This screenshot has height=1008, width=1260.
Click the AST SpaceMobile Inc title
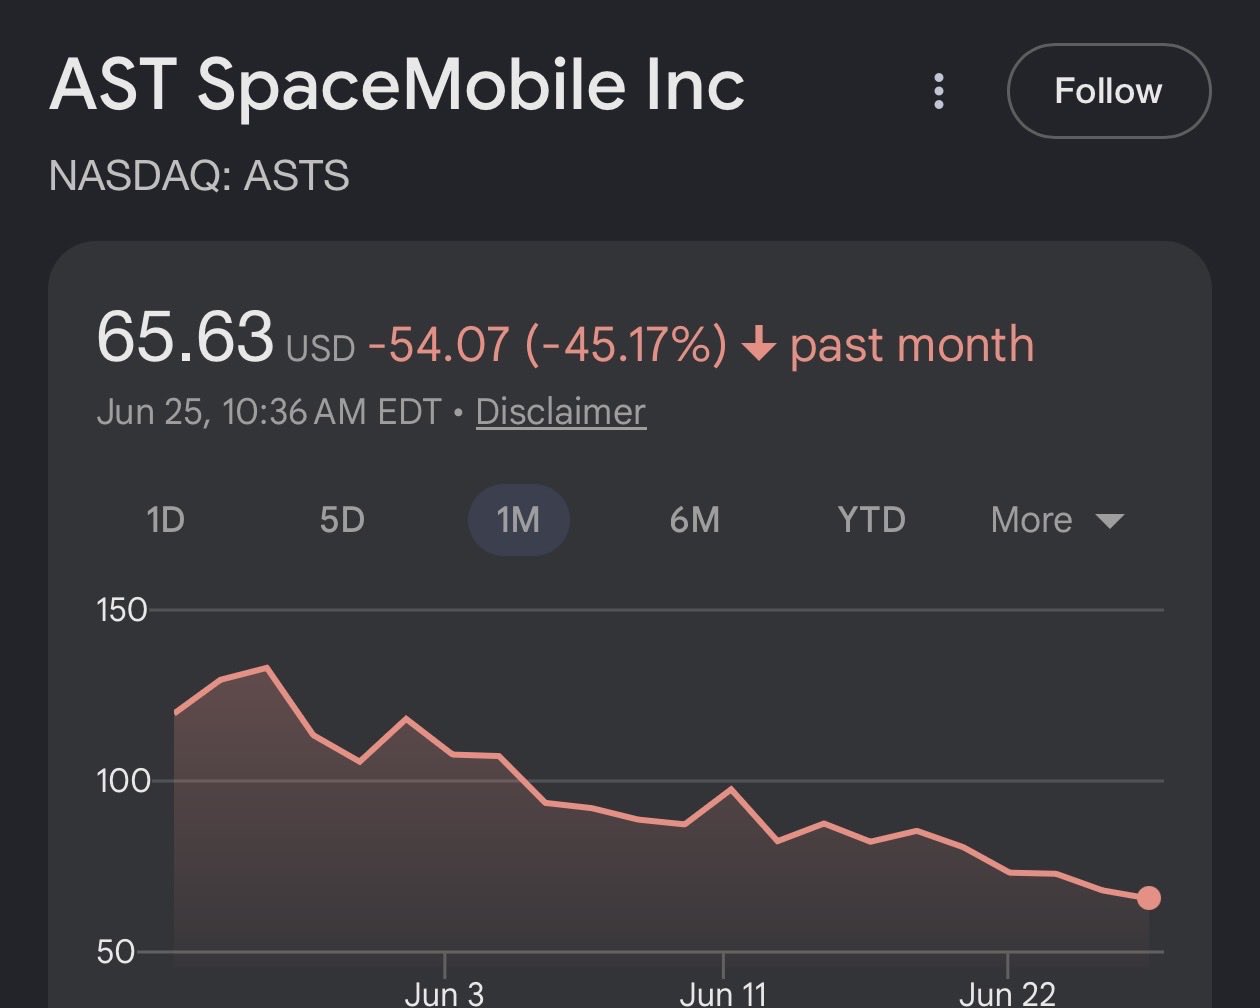click(x=397, y=86)
